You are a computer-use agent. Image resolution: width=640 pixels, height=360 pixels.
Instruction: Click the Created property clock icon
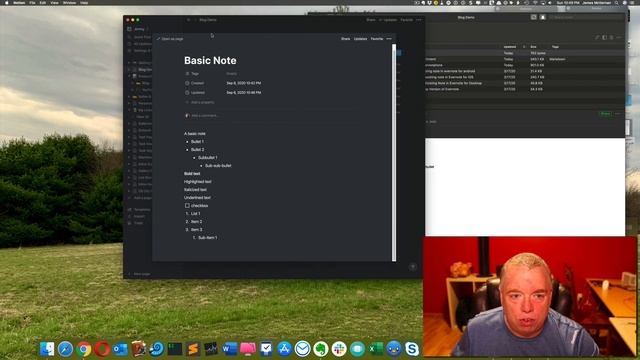click(x=187, y=83)
